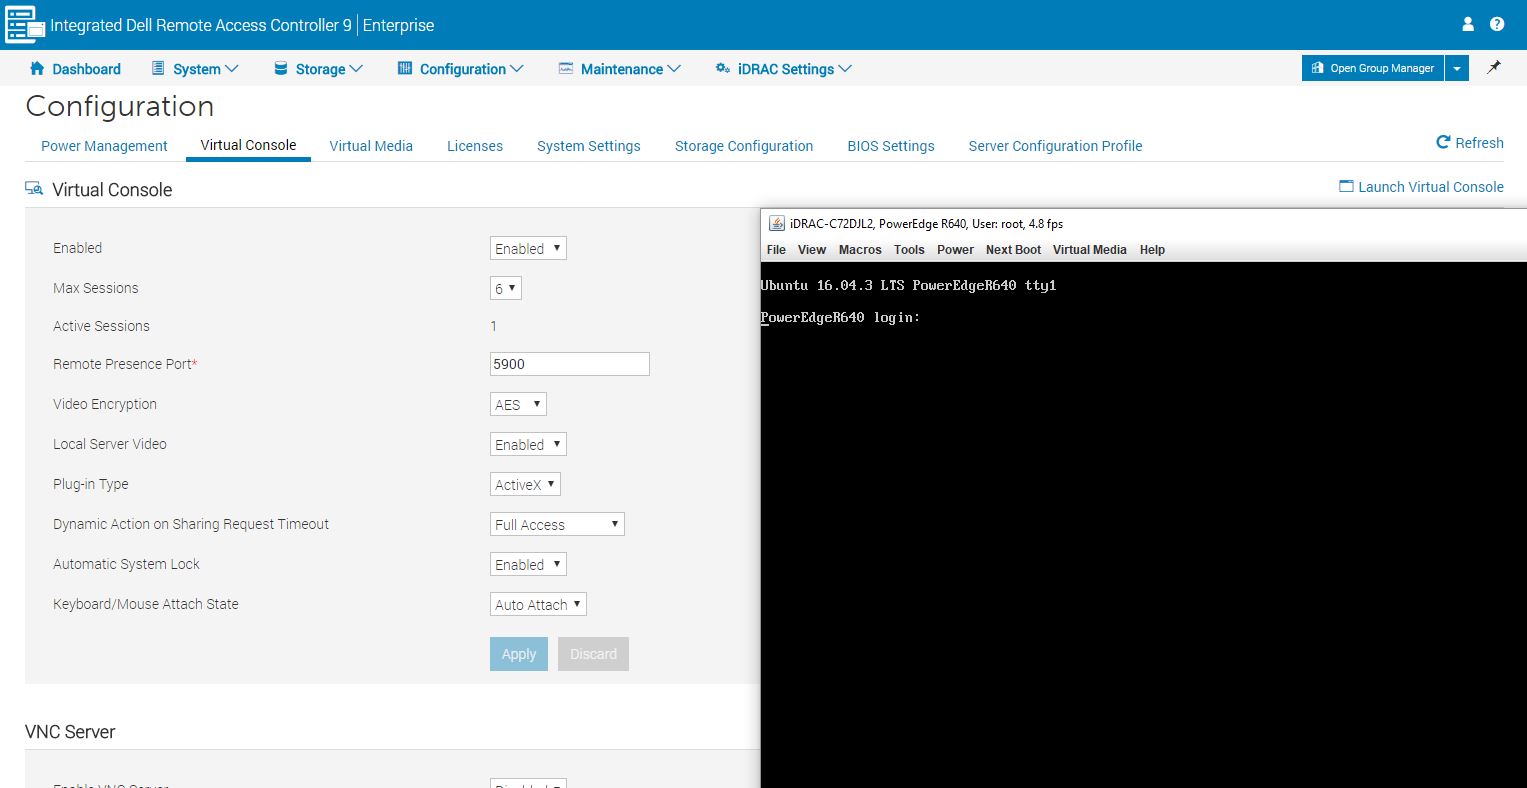This screenshot has width=1527, height=788.
Task: Click the console title bar text
Action: click(x=926, y=224)
